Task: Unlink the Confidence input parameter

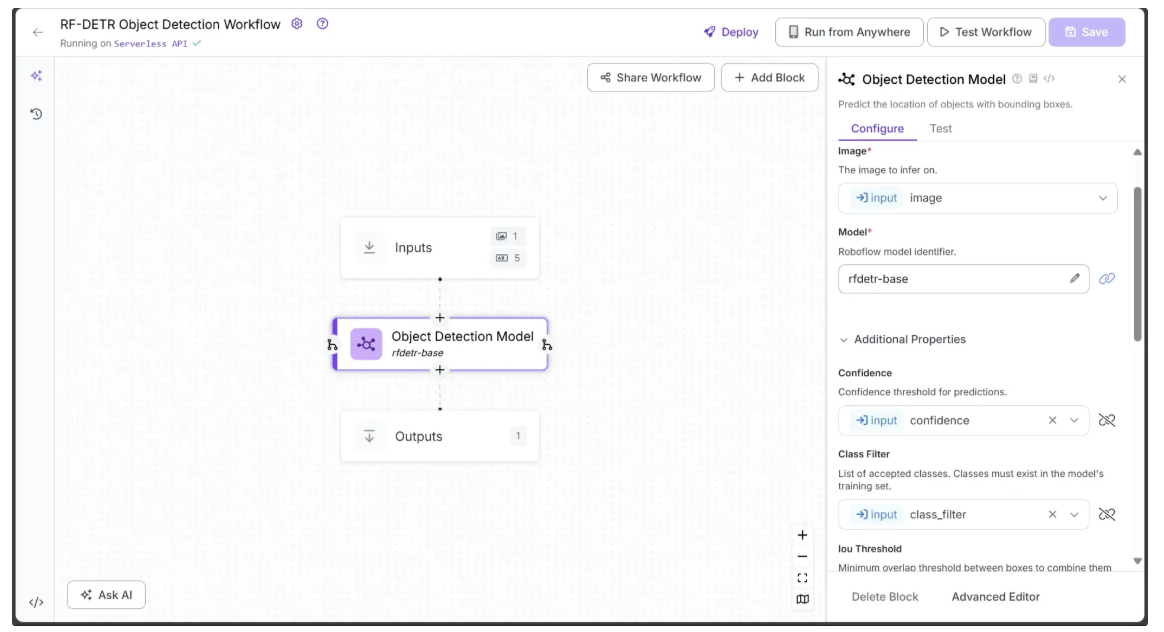Action: [x=1107, y=421]
